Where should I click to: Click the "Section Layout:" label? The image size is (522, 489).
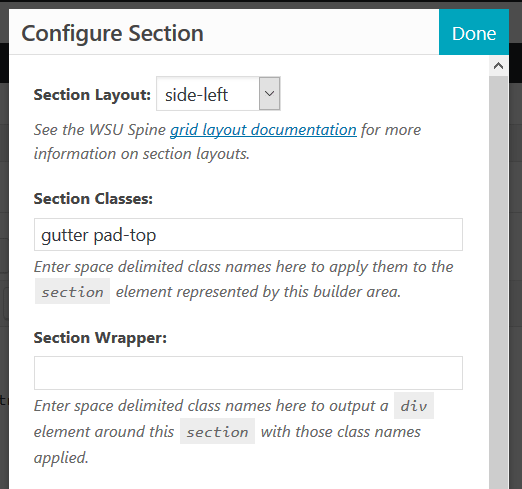click(x=92, y=95)
